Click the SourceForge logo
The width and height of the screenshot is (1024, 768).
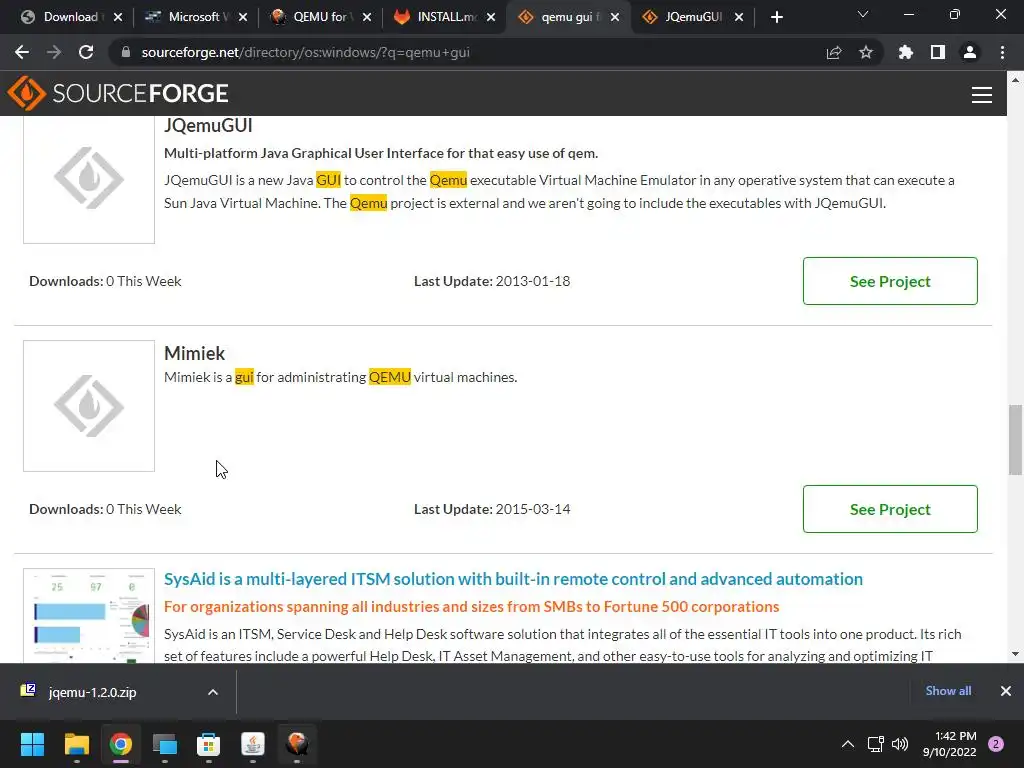[118, 93]
